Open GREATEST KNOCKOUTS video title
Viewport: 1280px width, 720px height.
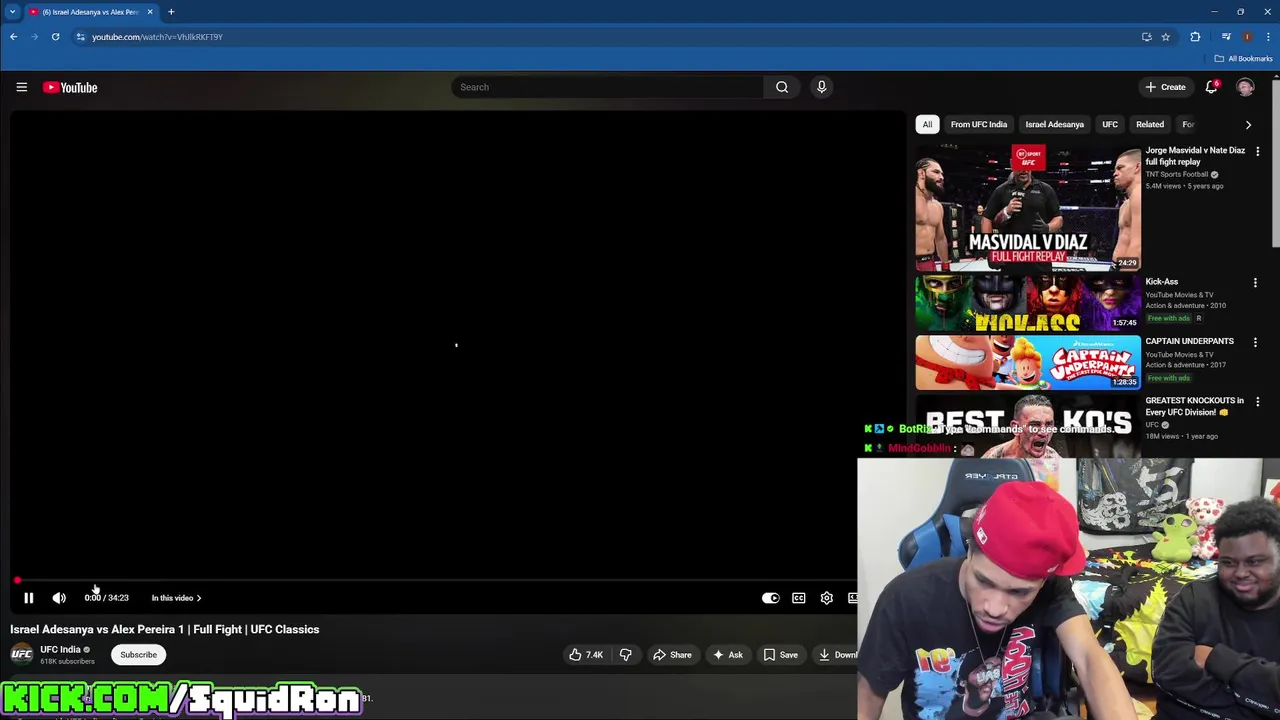point(1194,406)
